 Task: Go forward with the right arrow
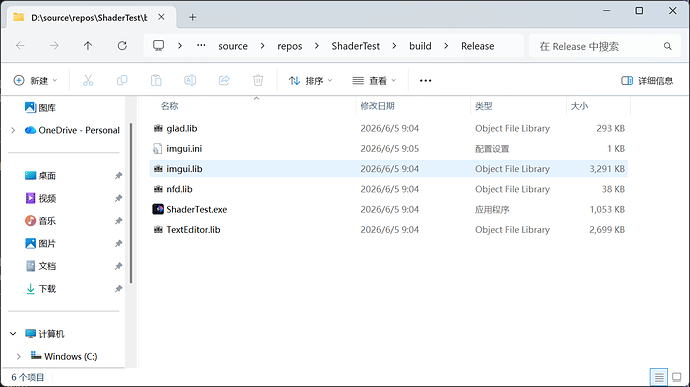coord(54,46)
